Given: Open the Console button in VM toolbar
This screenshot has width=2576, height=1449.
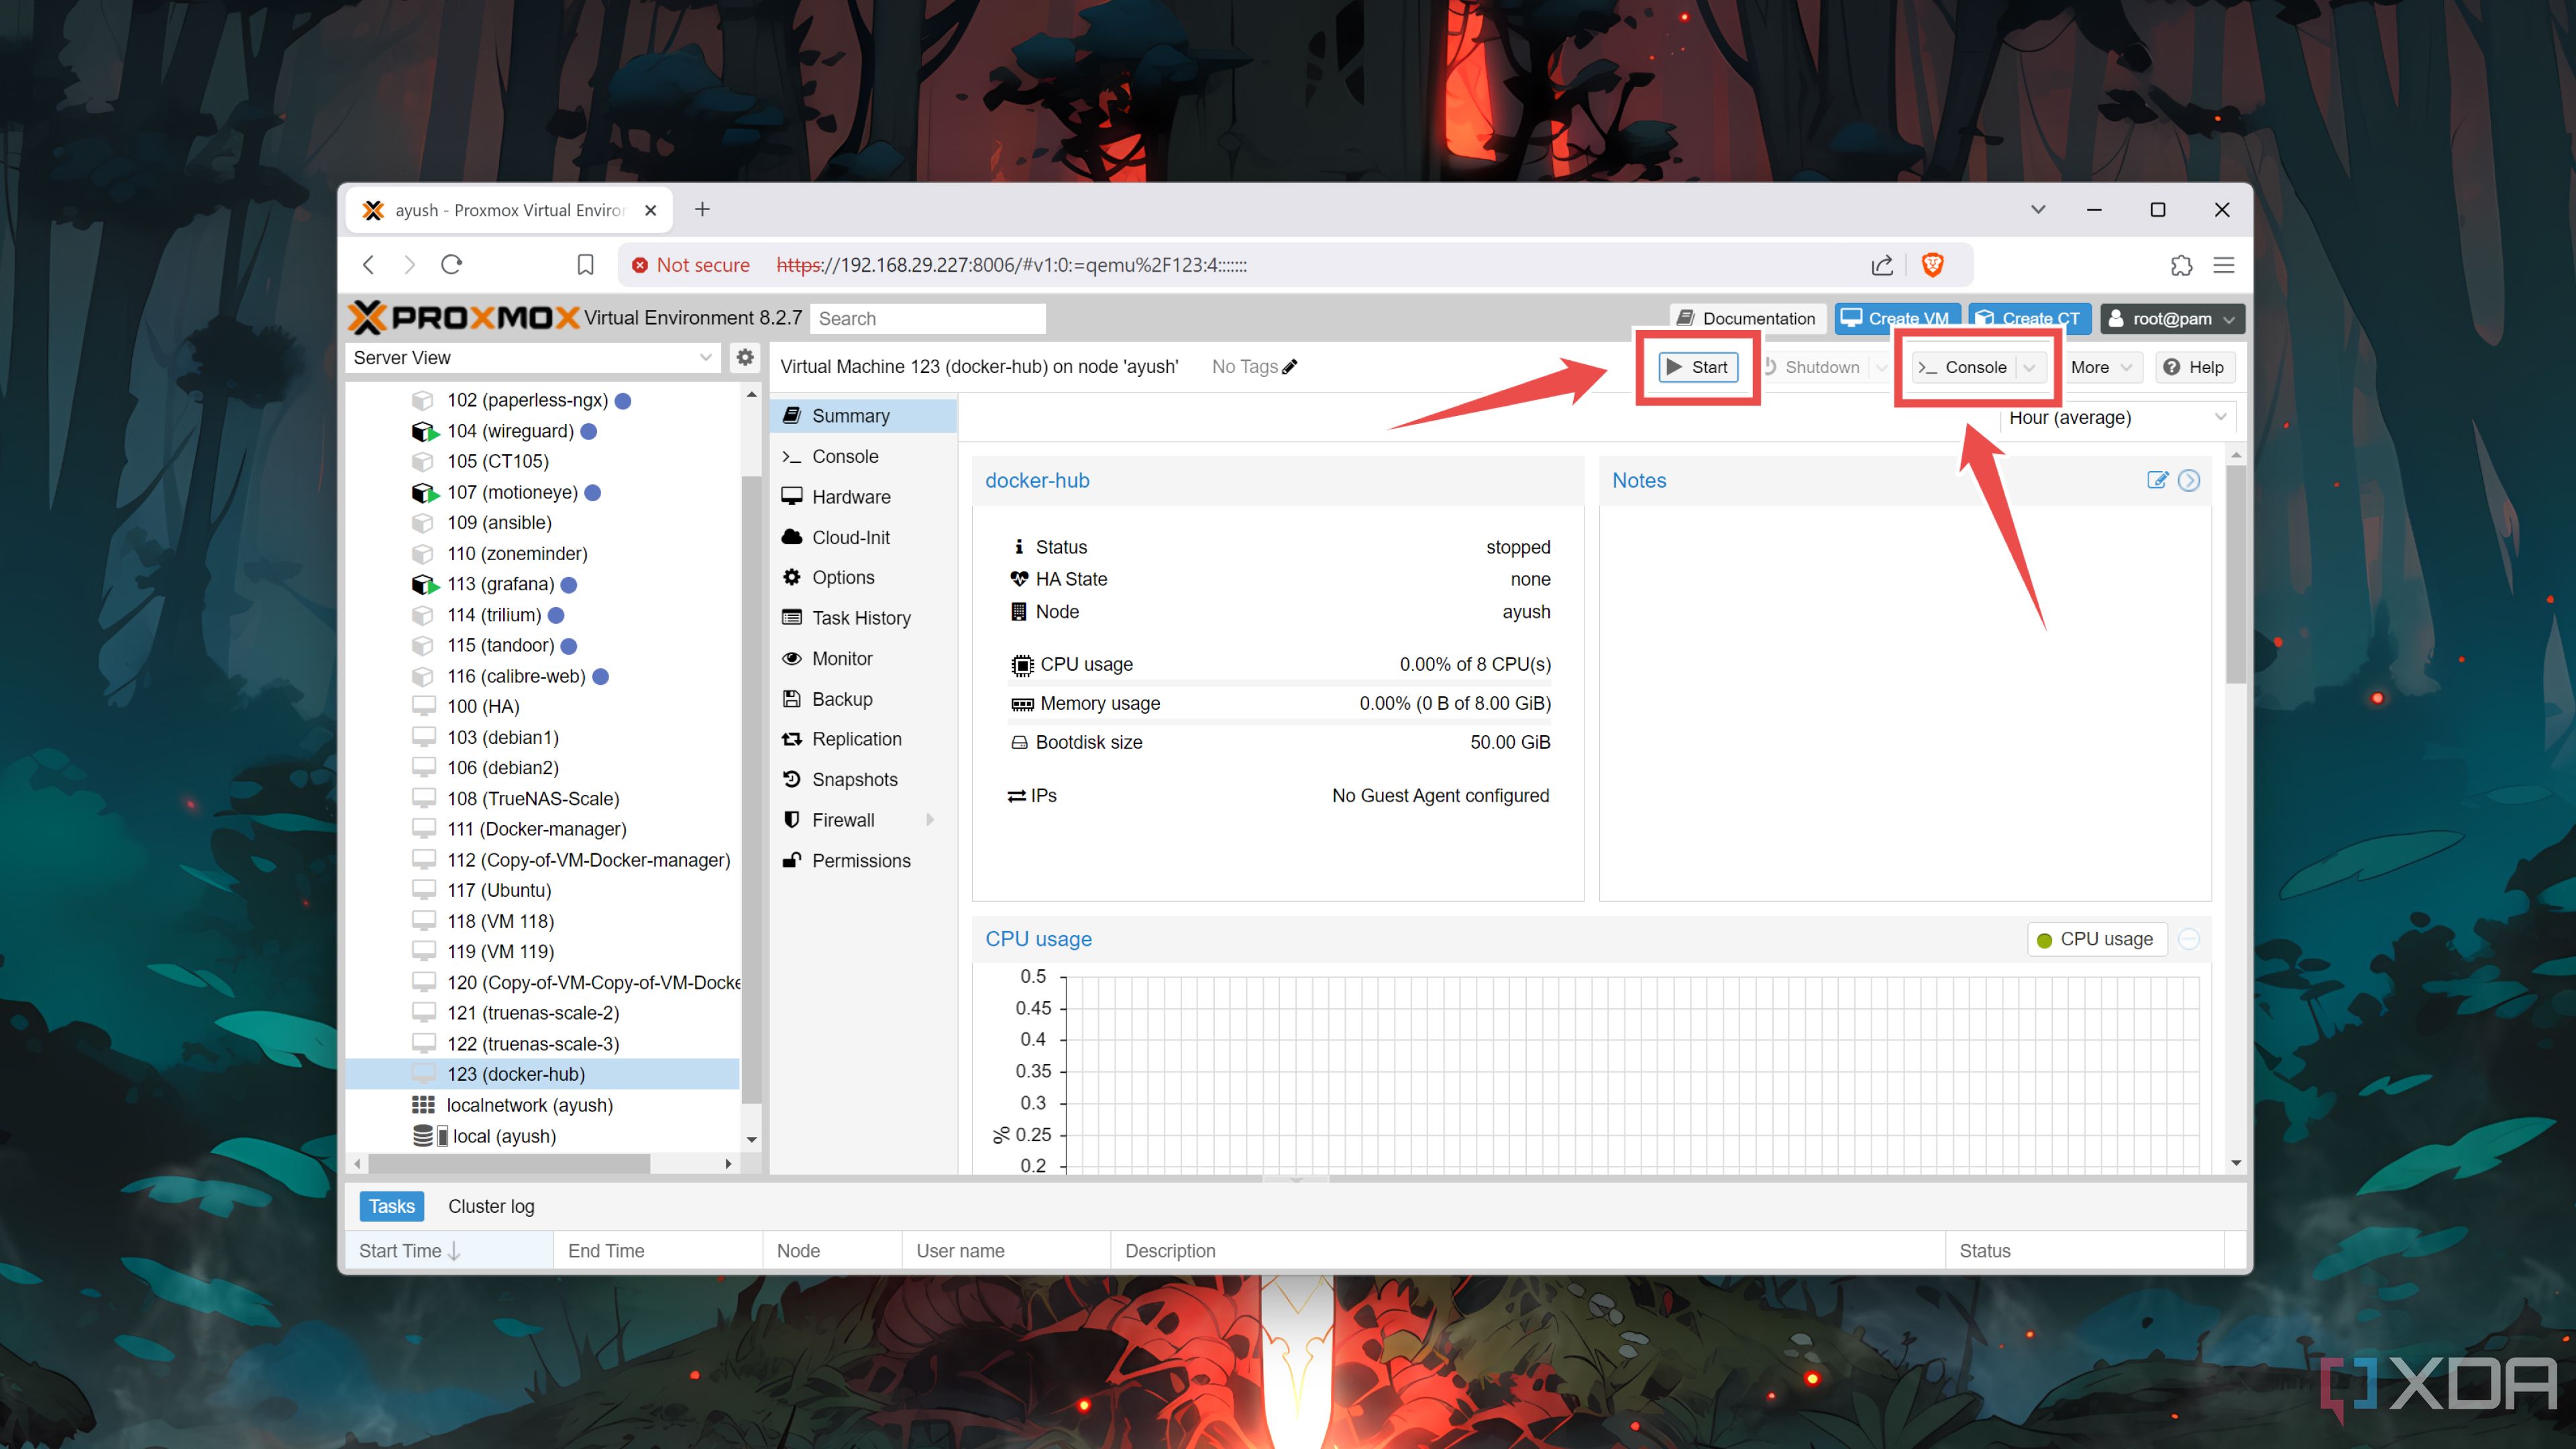Looking at the screenshot, I should tap(1963, 367).
